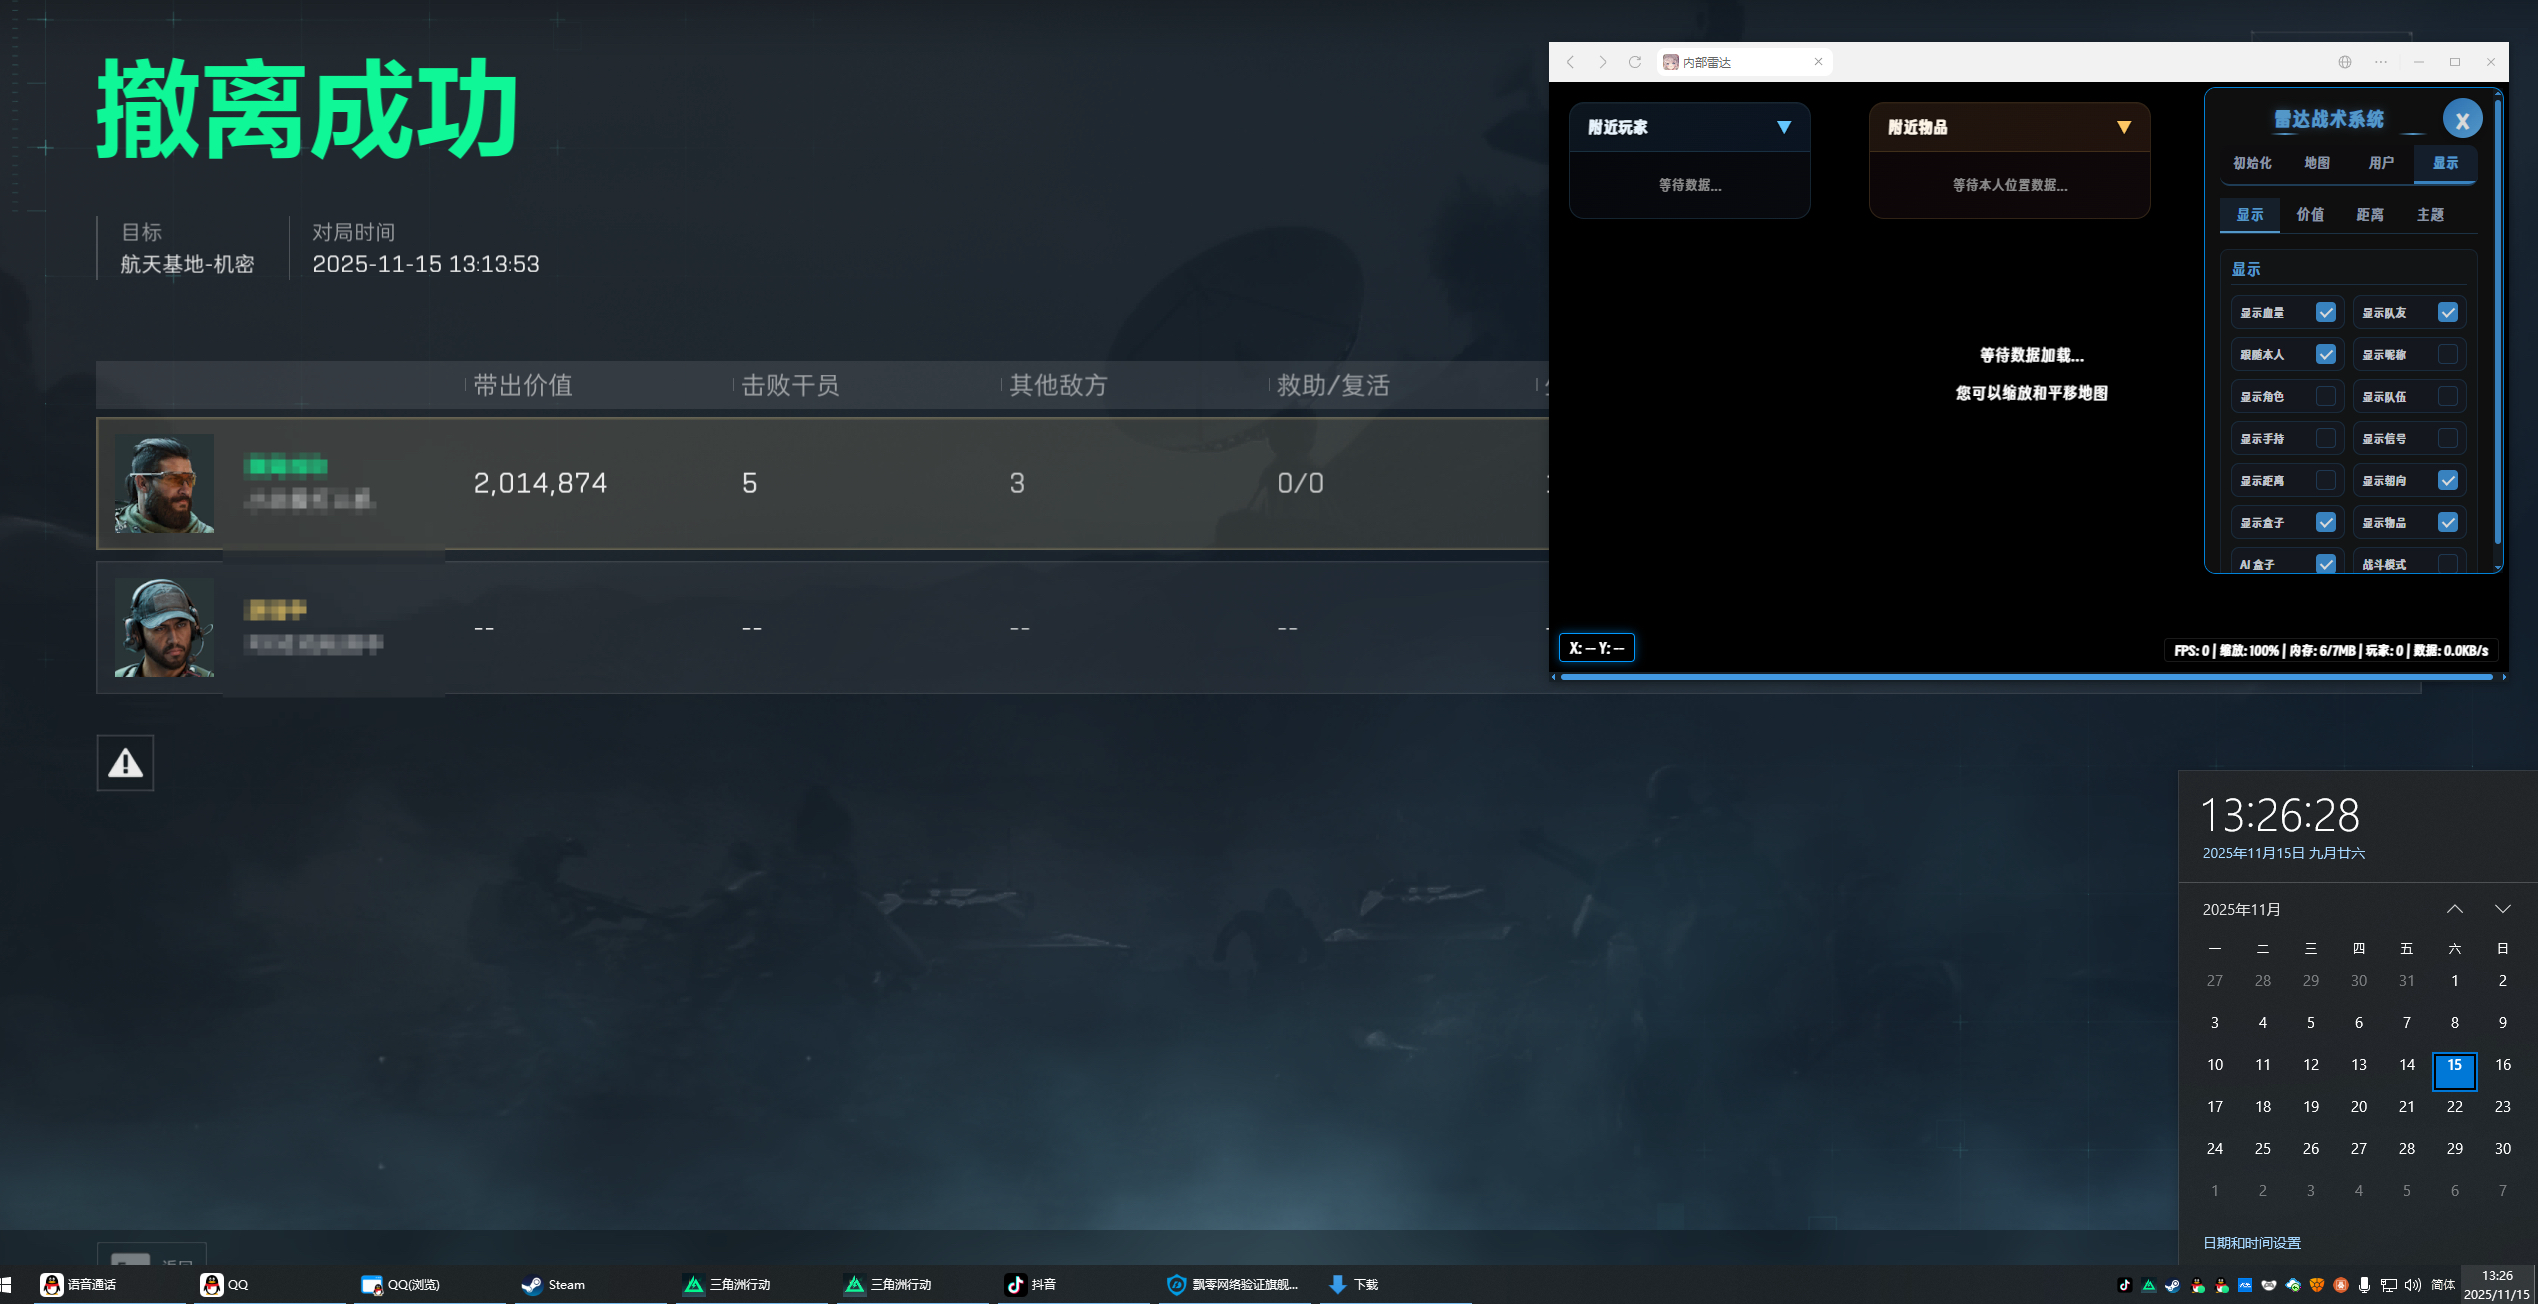Open the three-dots browser menu
Image resolution: width=2538 pixels, height=1304 pixels.
pyautogui.click(x=2381, y=62)
